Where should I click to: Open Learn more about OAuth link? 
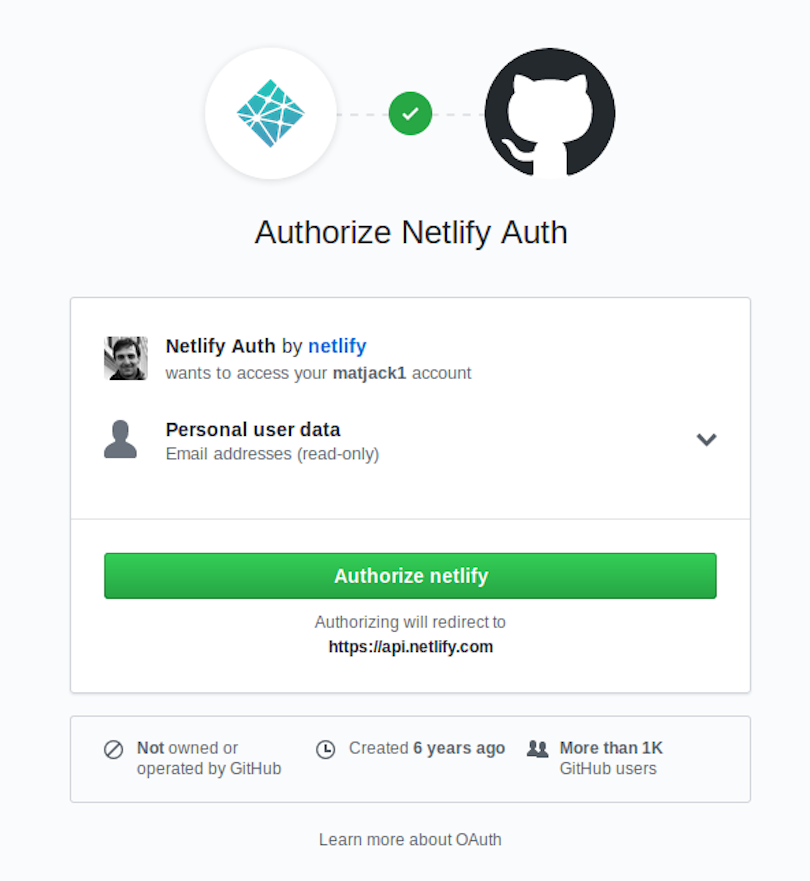[x=410, y=839]
